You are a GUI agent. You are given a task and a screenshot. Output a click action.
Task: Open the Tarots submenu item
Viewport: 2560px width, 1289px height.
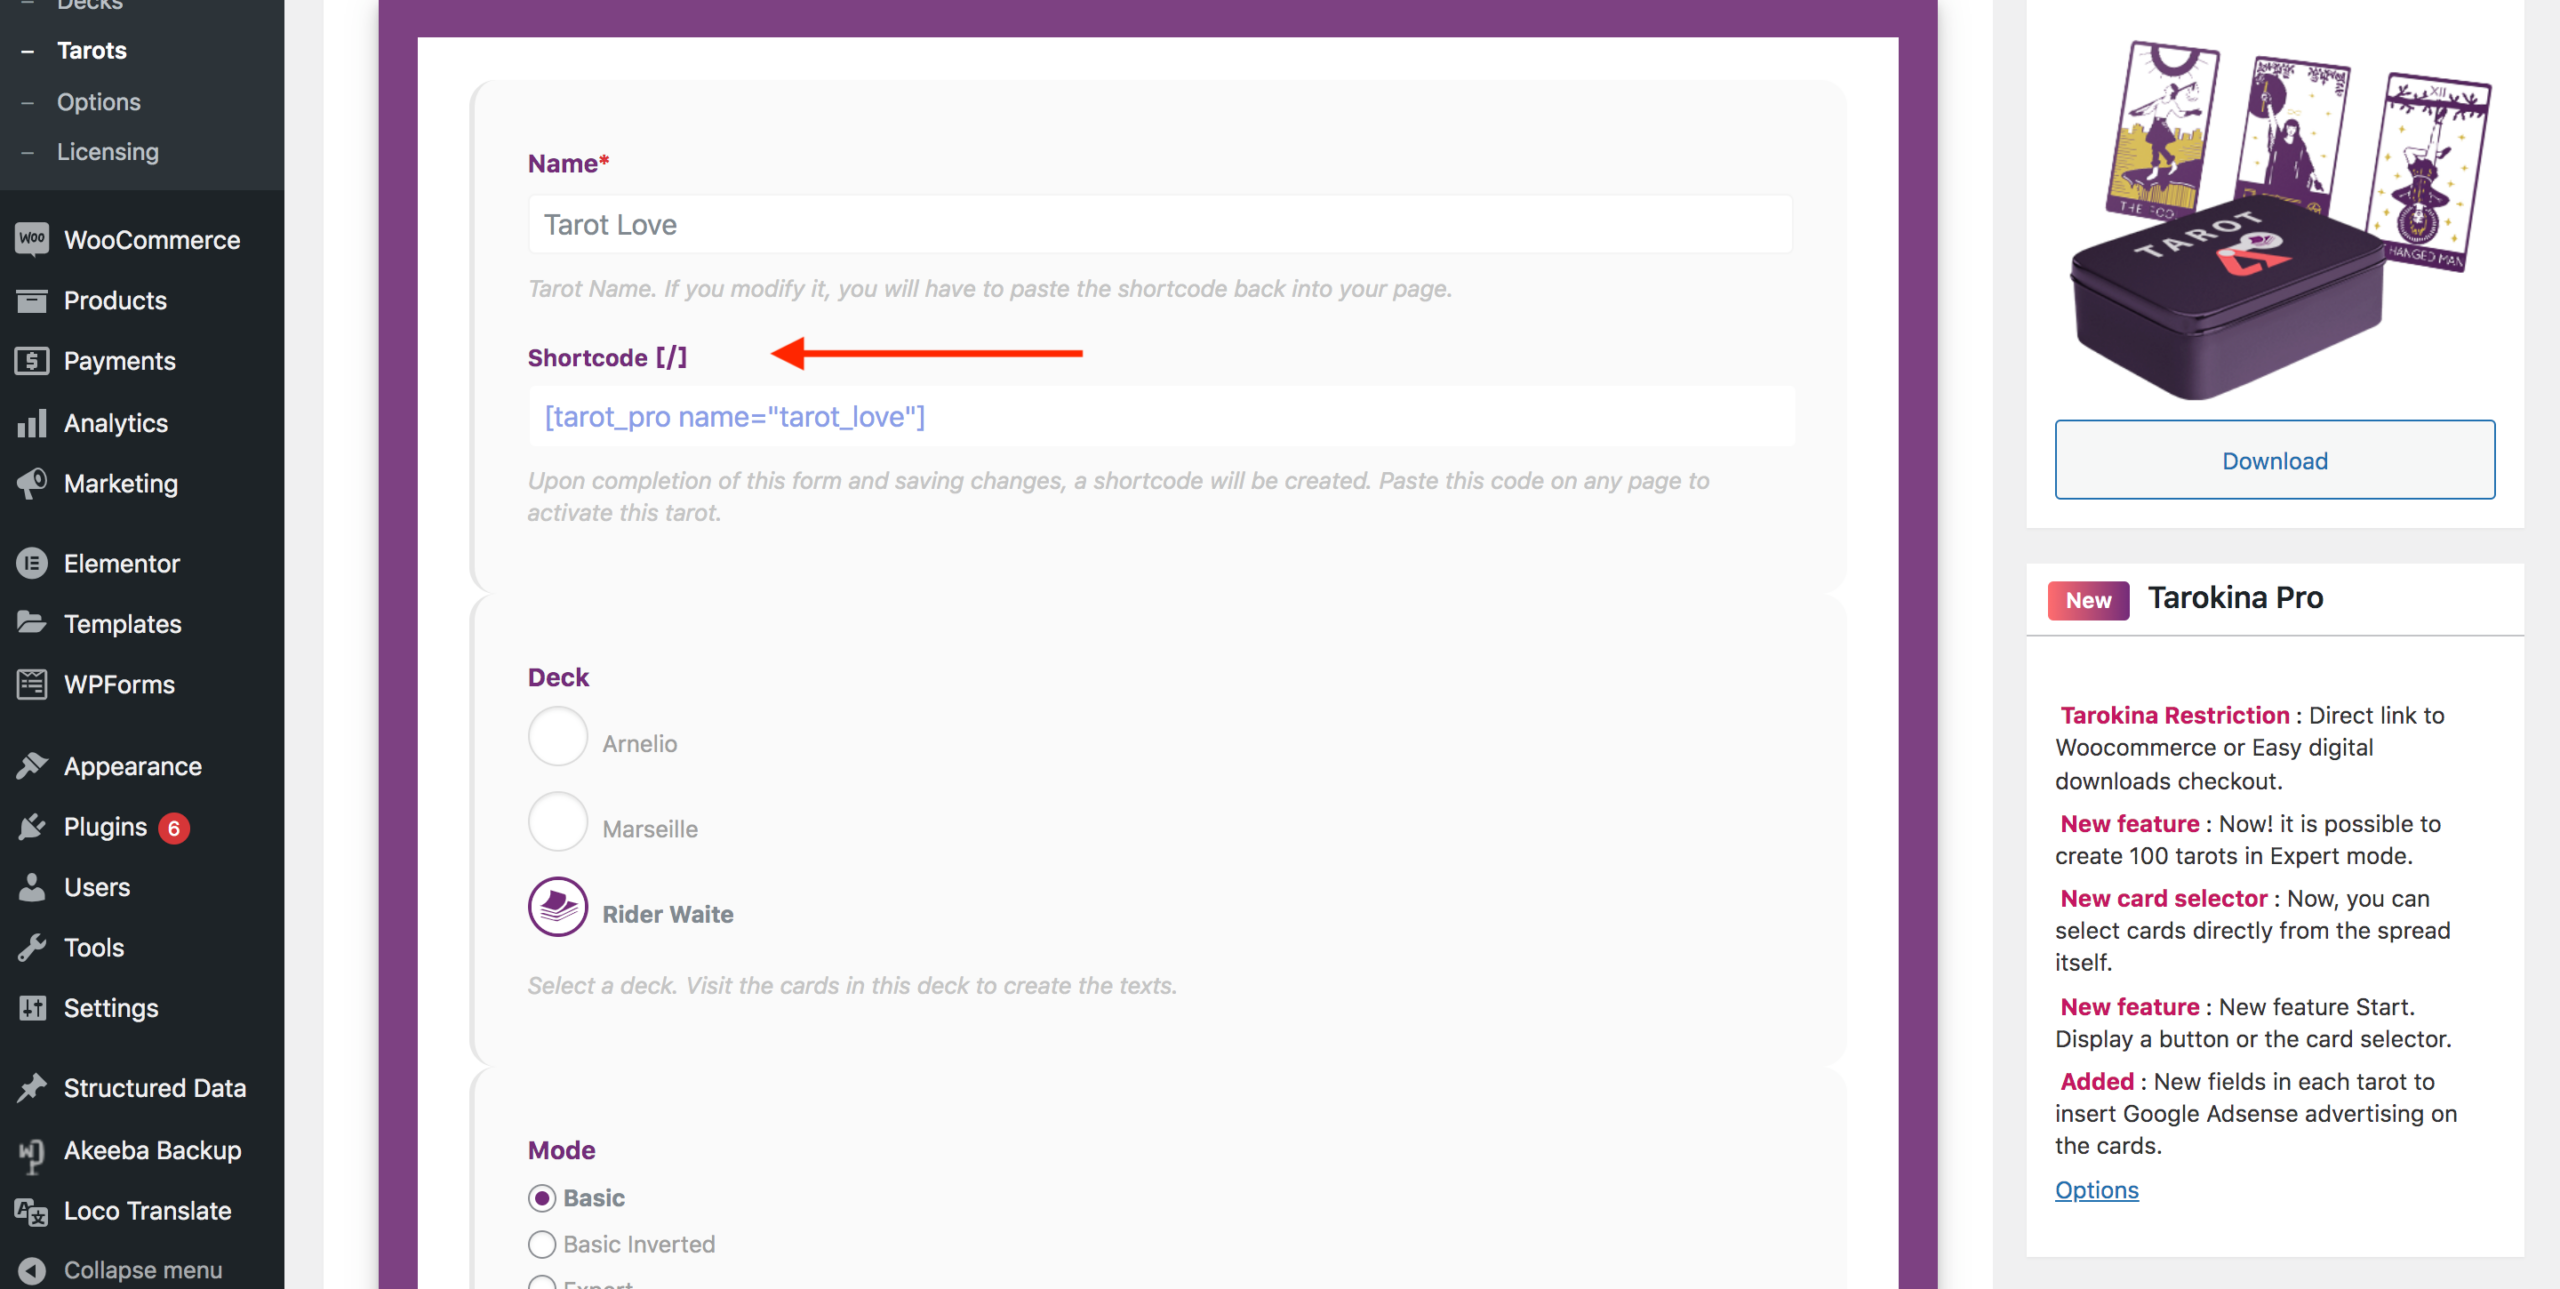tap(92, 50)
